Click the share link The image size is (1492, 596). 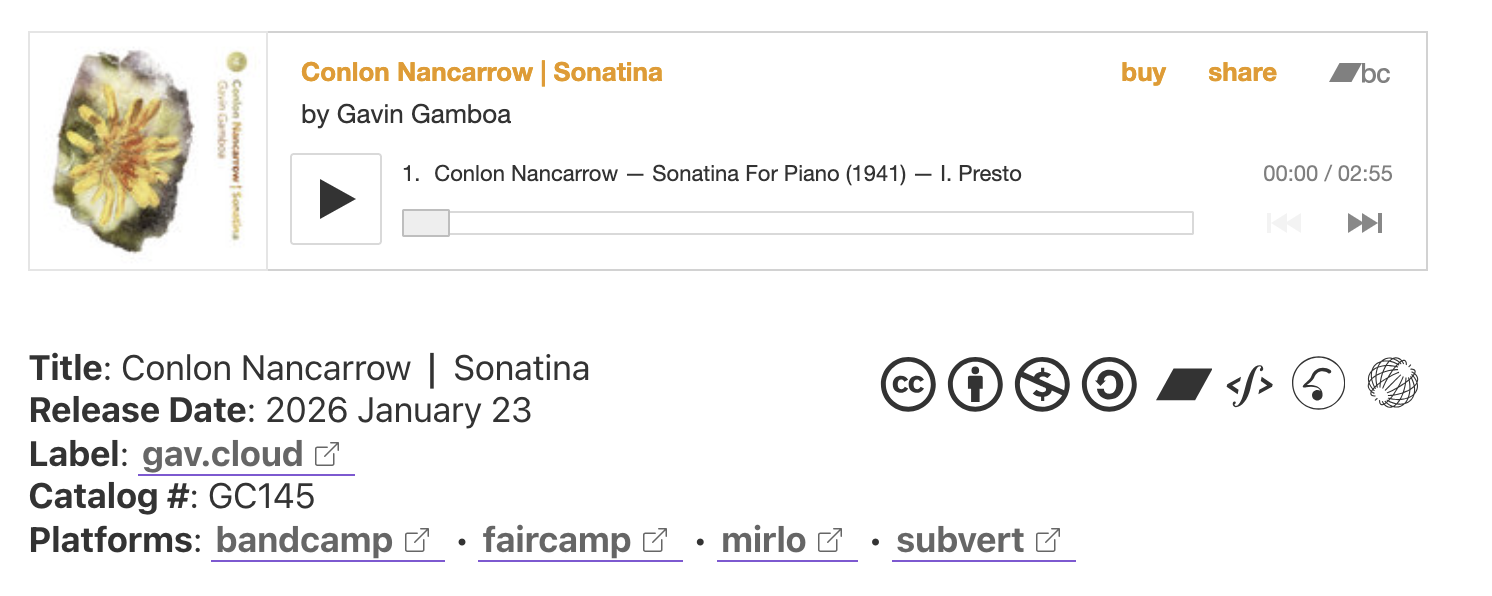1242,73
